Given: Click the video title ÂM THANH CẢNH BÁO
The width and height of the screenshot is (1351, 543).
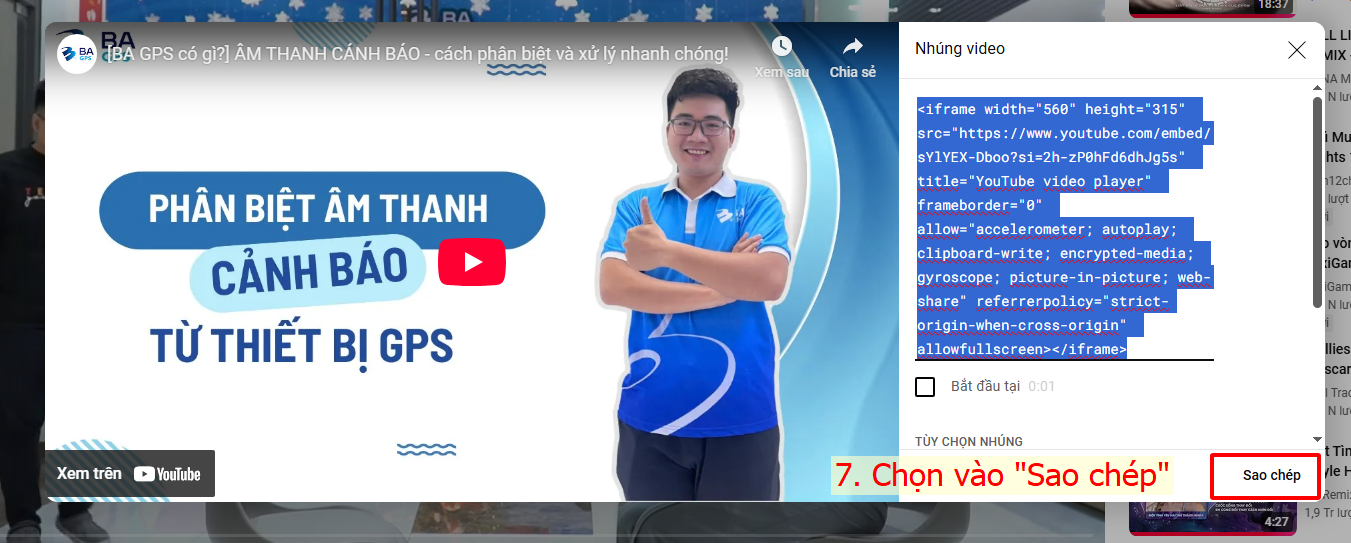Looking at the screenshot, I should tap(419, 53).
